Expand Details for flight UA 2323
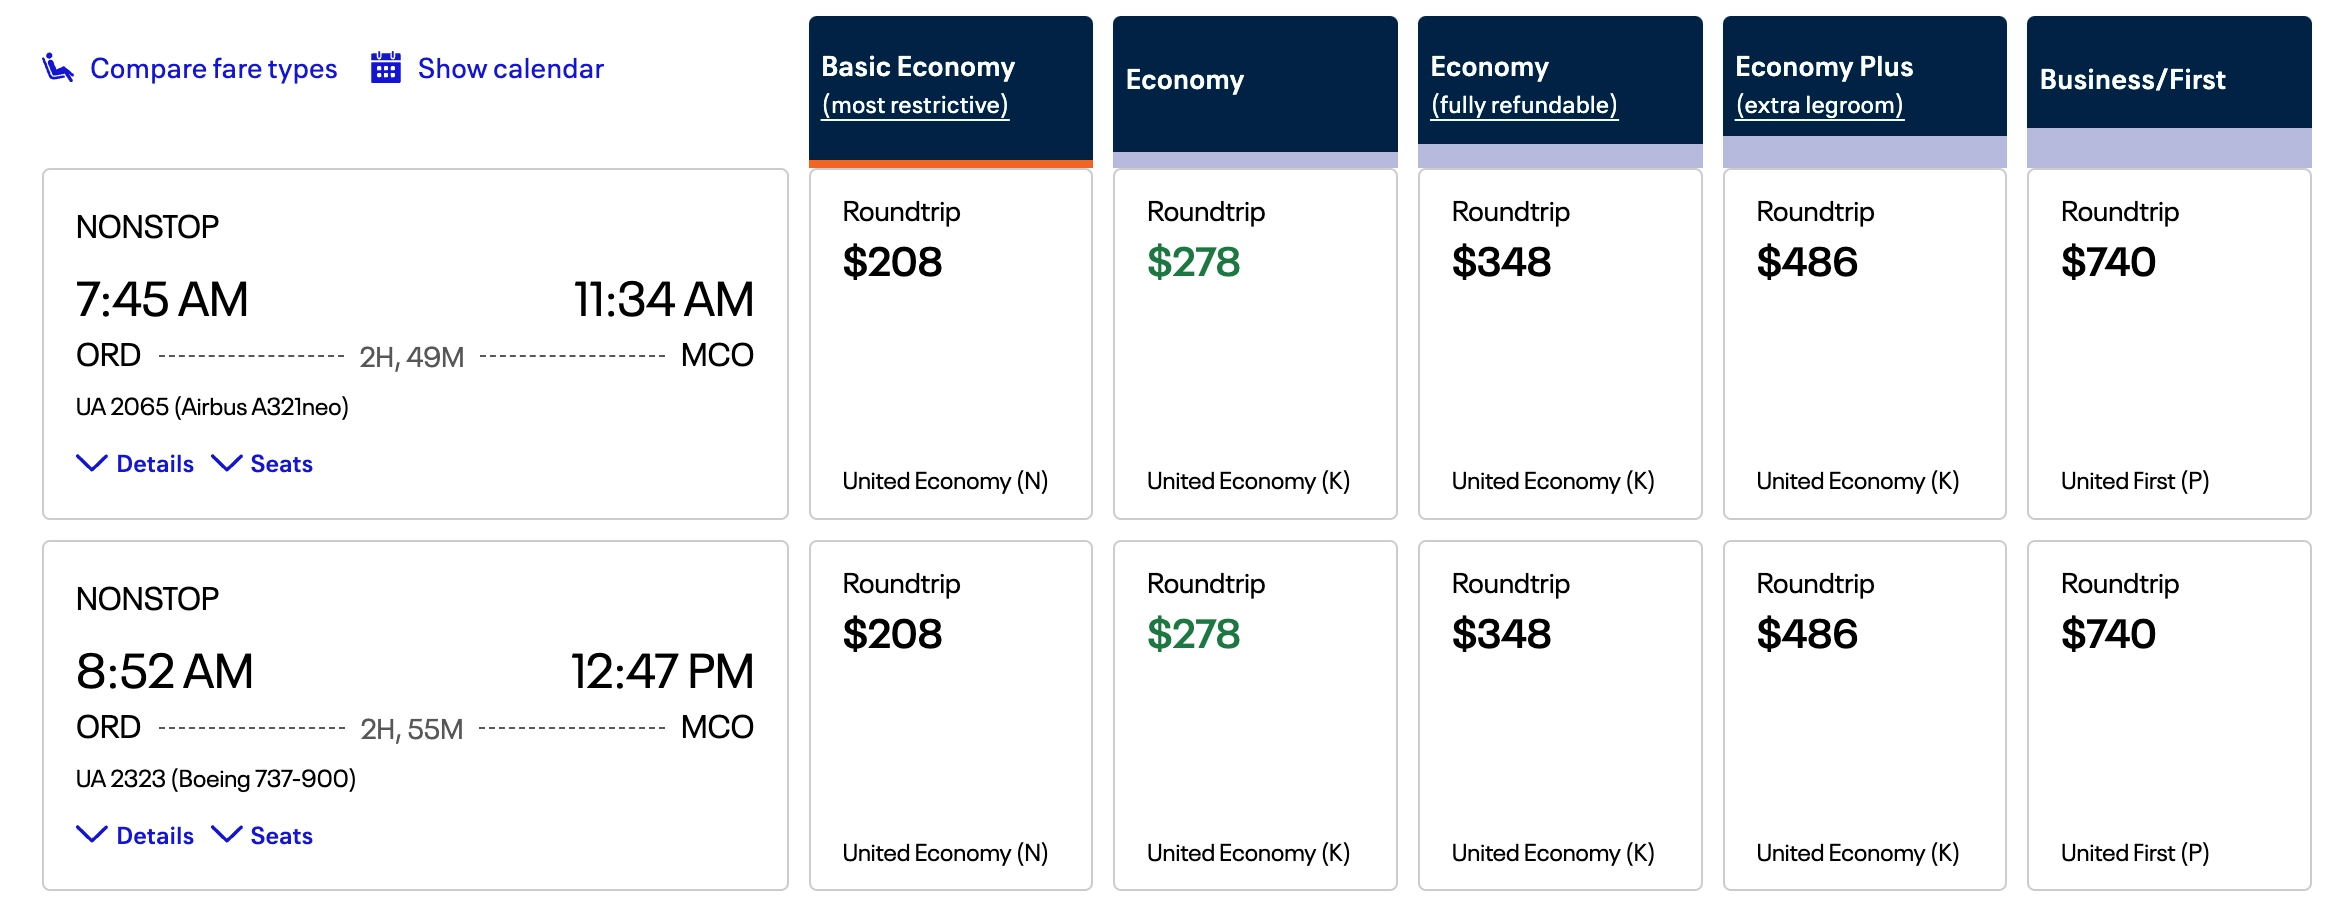This screenshot has height=910, width=2331. click(135, 835)
